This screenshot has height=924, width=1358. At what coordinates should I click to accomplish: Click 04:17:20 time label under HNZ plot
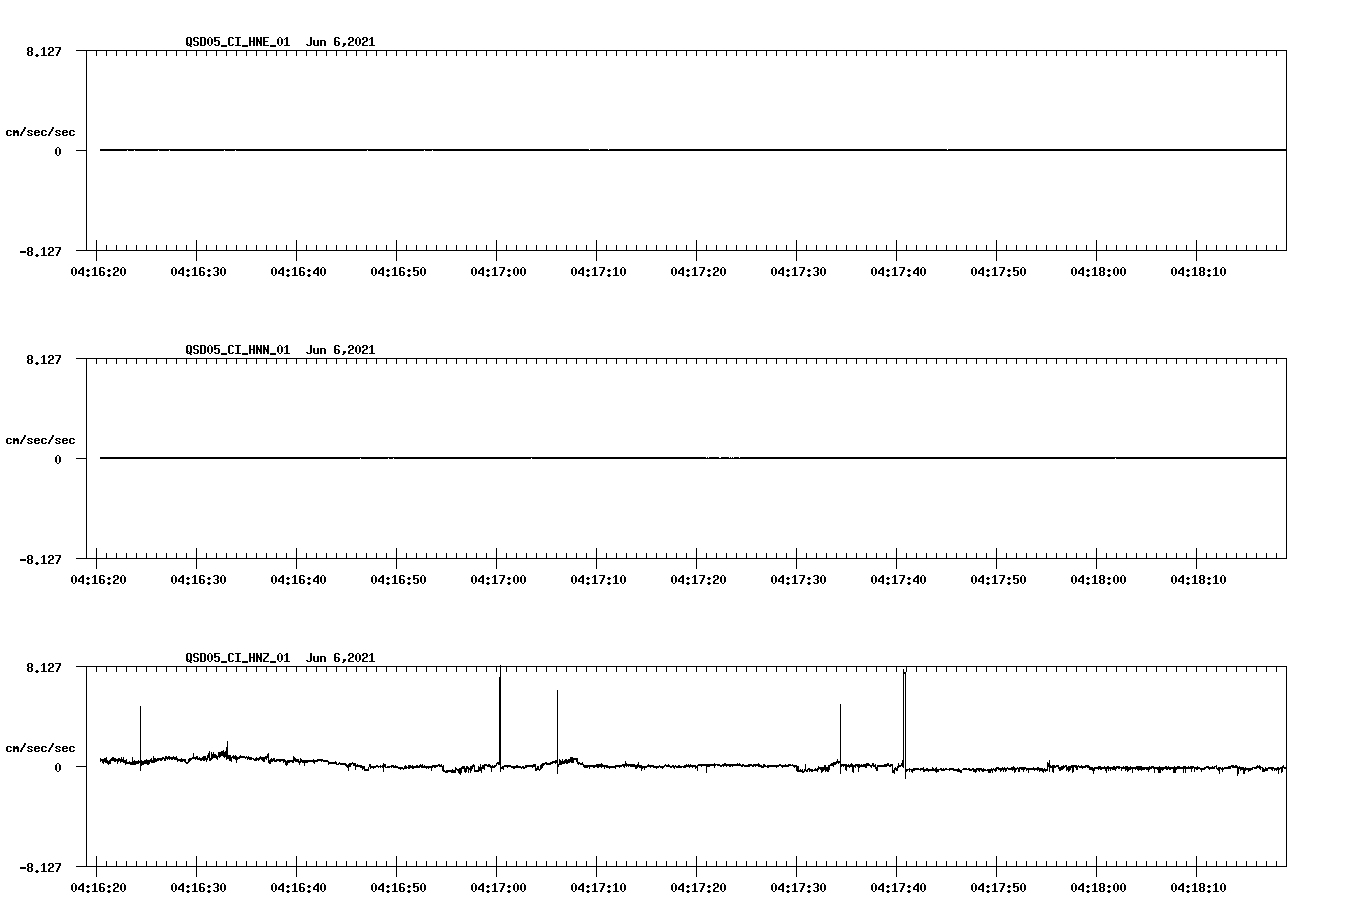click(698, 888)
